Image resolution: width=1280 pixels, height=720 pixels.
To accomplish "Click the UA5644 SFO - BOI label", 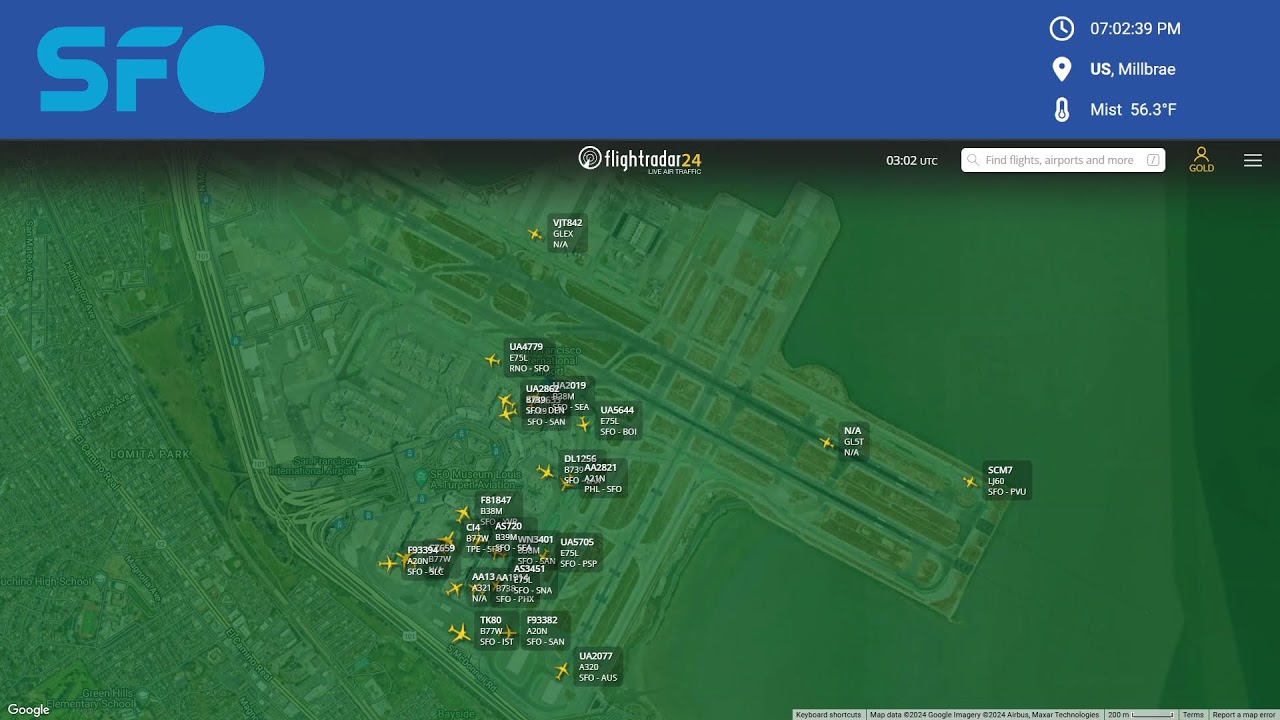I will [x=619, y=421].
